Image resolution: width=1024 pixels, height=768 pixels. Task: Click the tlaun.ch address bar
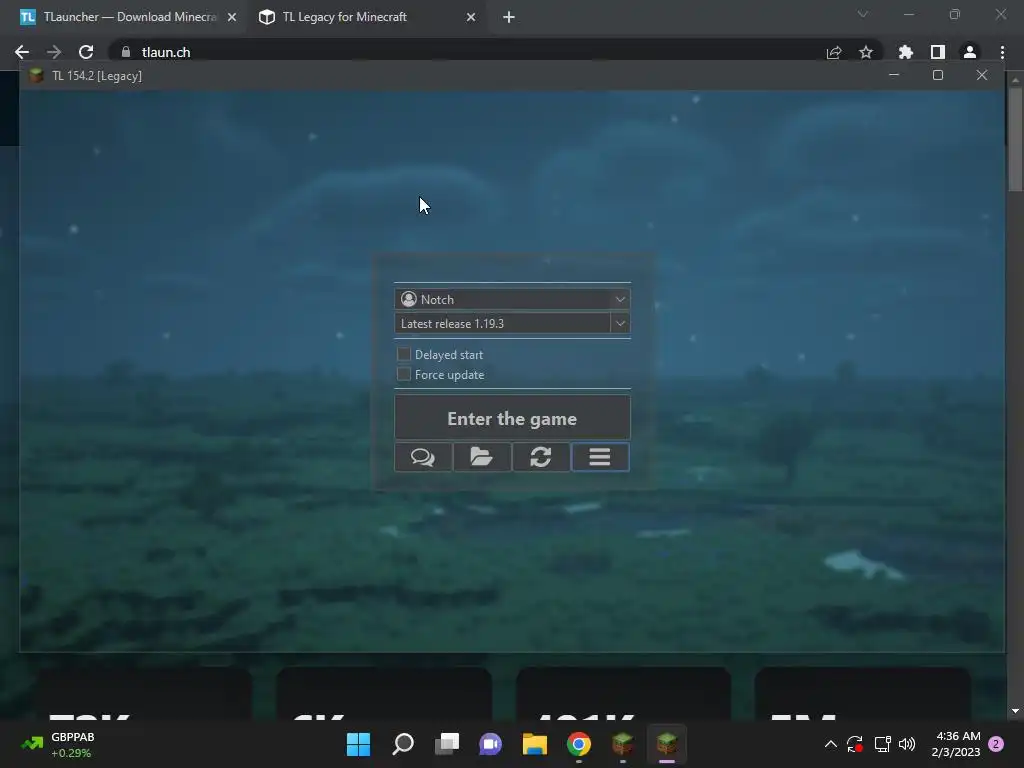click(470, 52)
